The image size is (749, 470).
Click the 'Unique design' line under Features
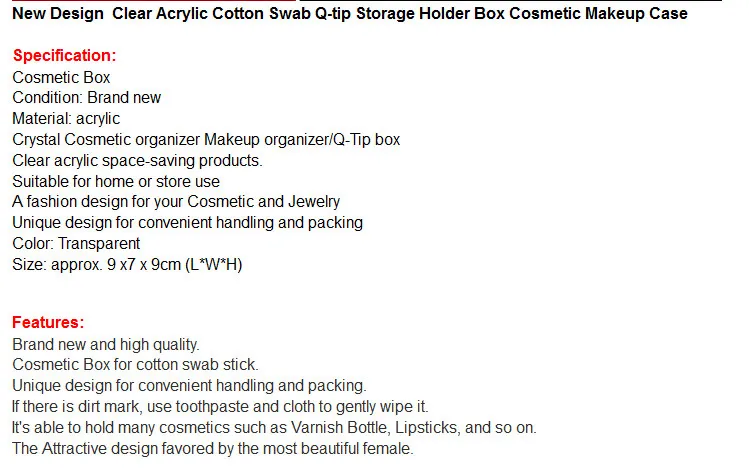pos(189,385)
